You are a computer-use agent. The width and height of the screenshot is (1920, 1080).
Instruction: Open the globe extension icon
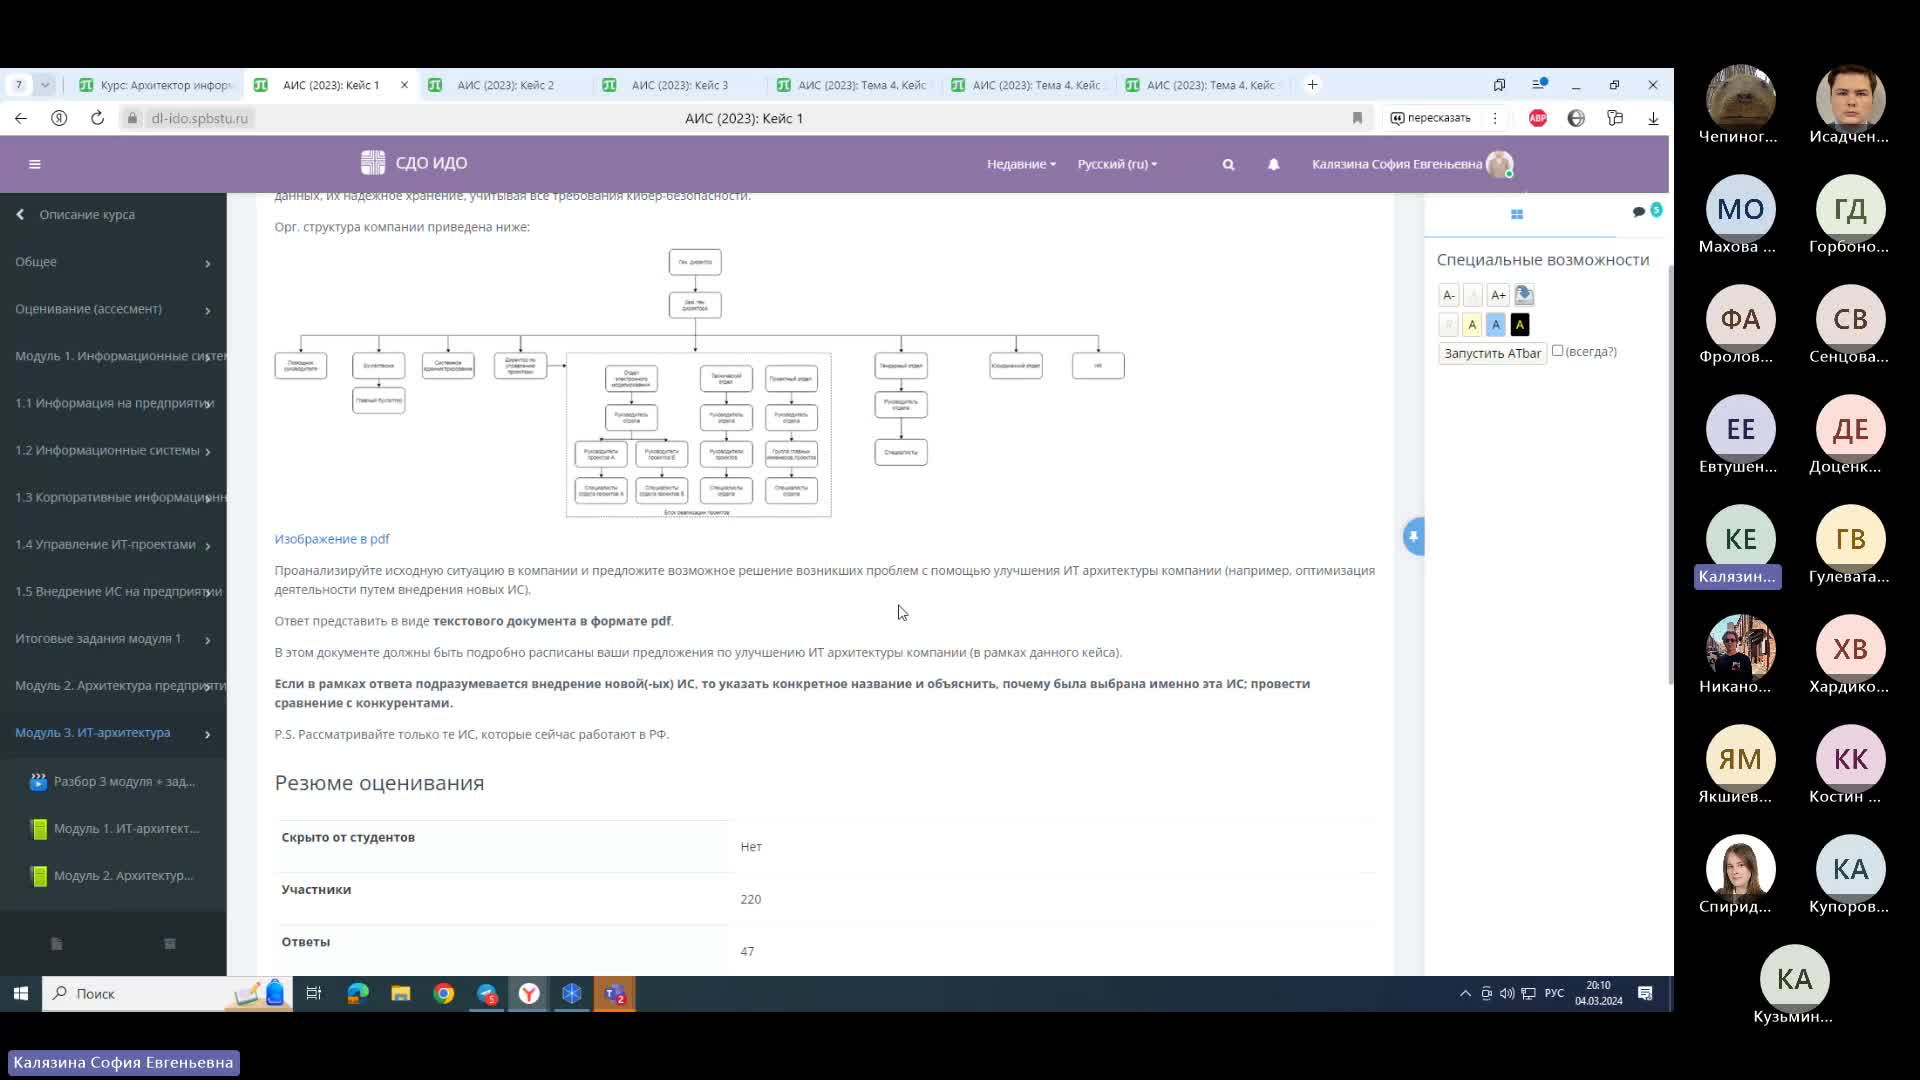(1576, 118)
